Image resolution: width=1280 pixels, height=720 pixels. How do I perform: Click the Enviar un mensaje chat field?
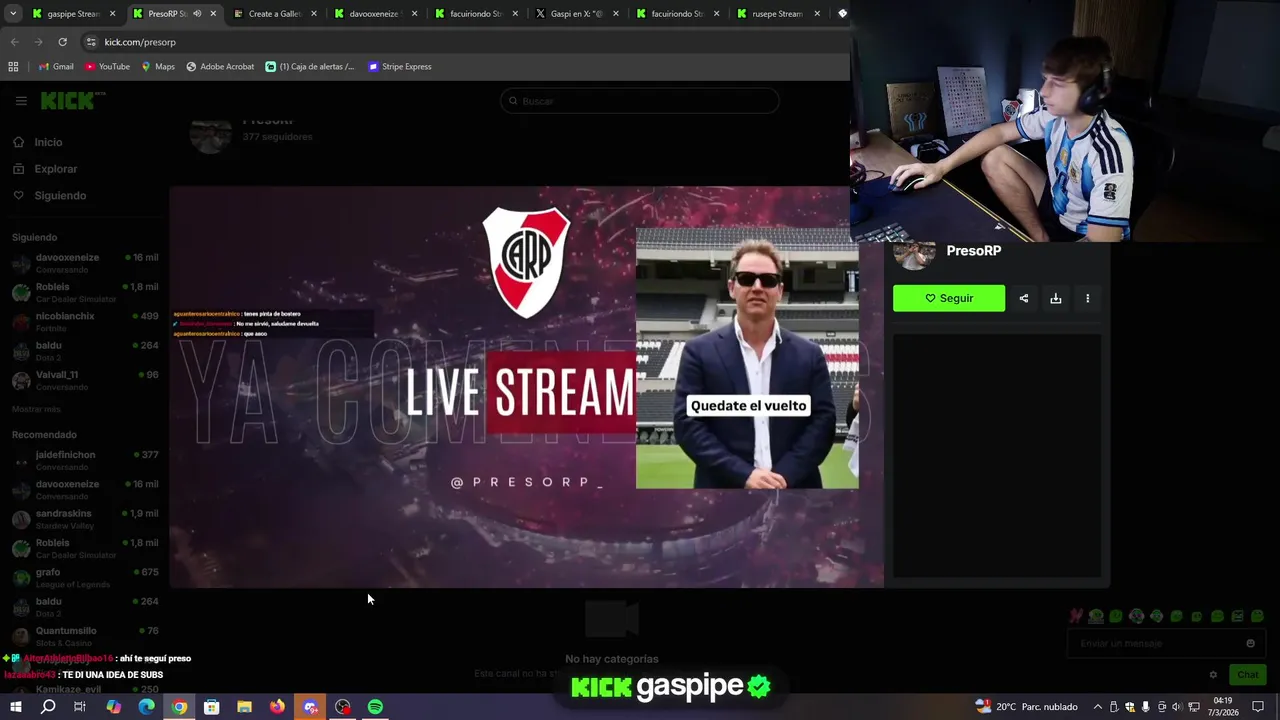point(1166,643)
